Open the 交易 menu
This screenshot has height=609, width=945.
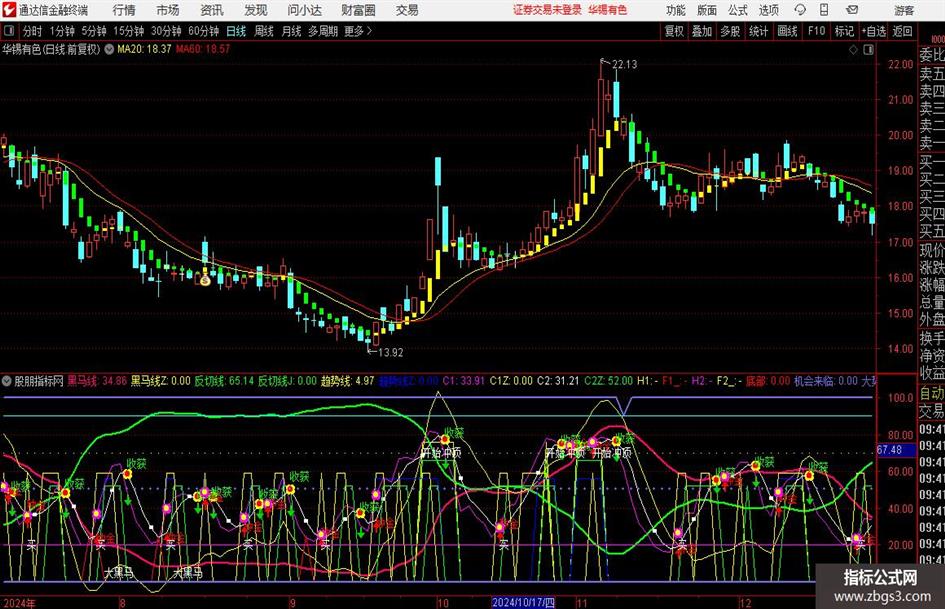(407, 10)
